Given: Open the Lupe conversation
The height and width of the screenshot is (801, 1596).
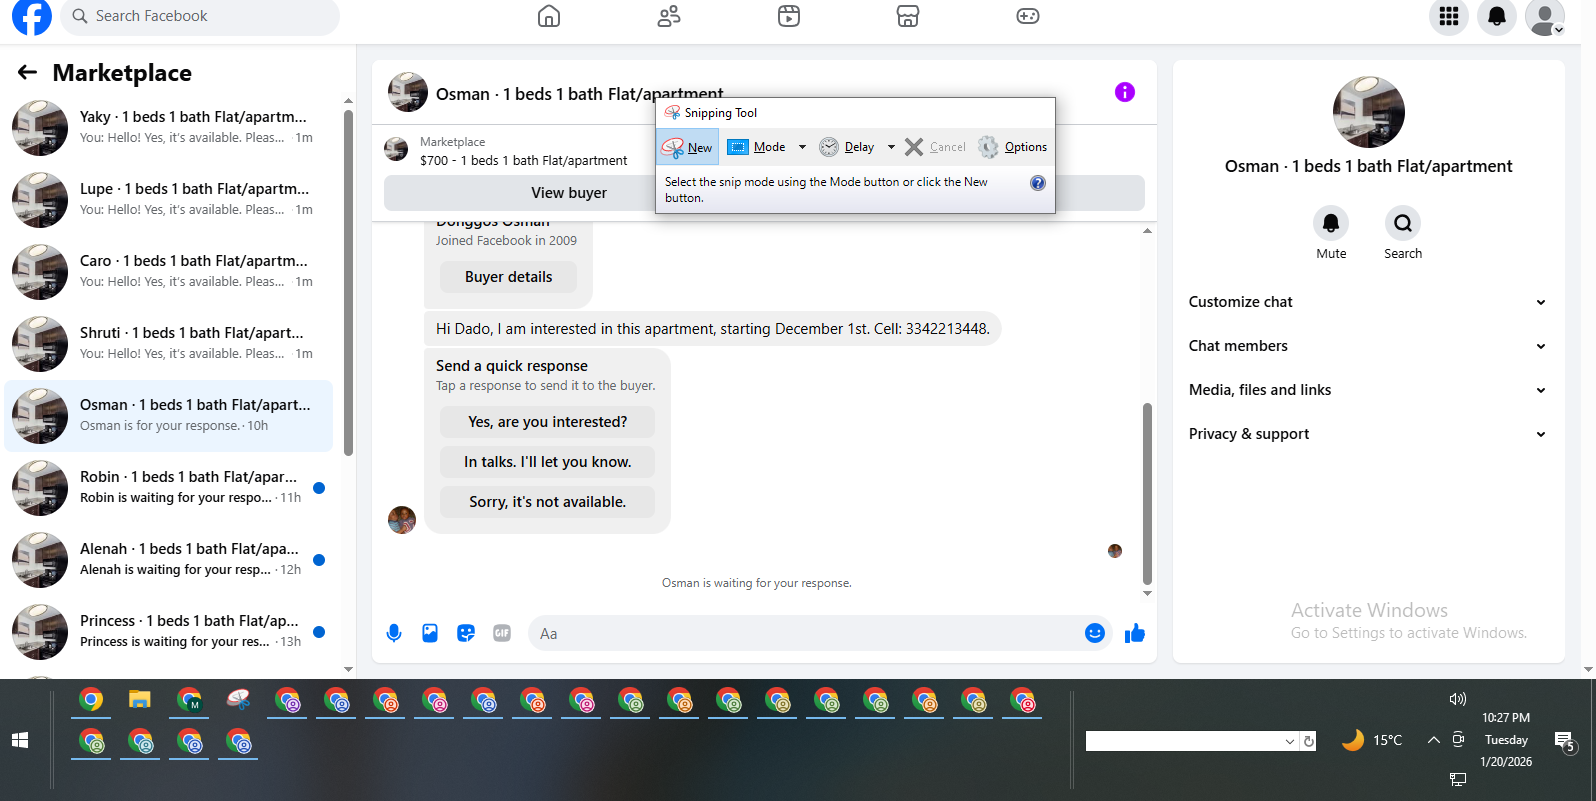Looking at the screenshot, I should [x=168, y=199].
